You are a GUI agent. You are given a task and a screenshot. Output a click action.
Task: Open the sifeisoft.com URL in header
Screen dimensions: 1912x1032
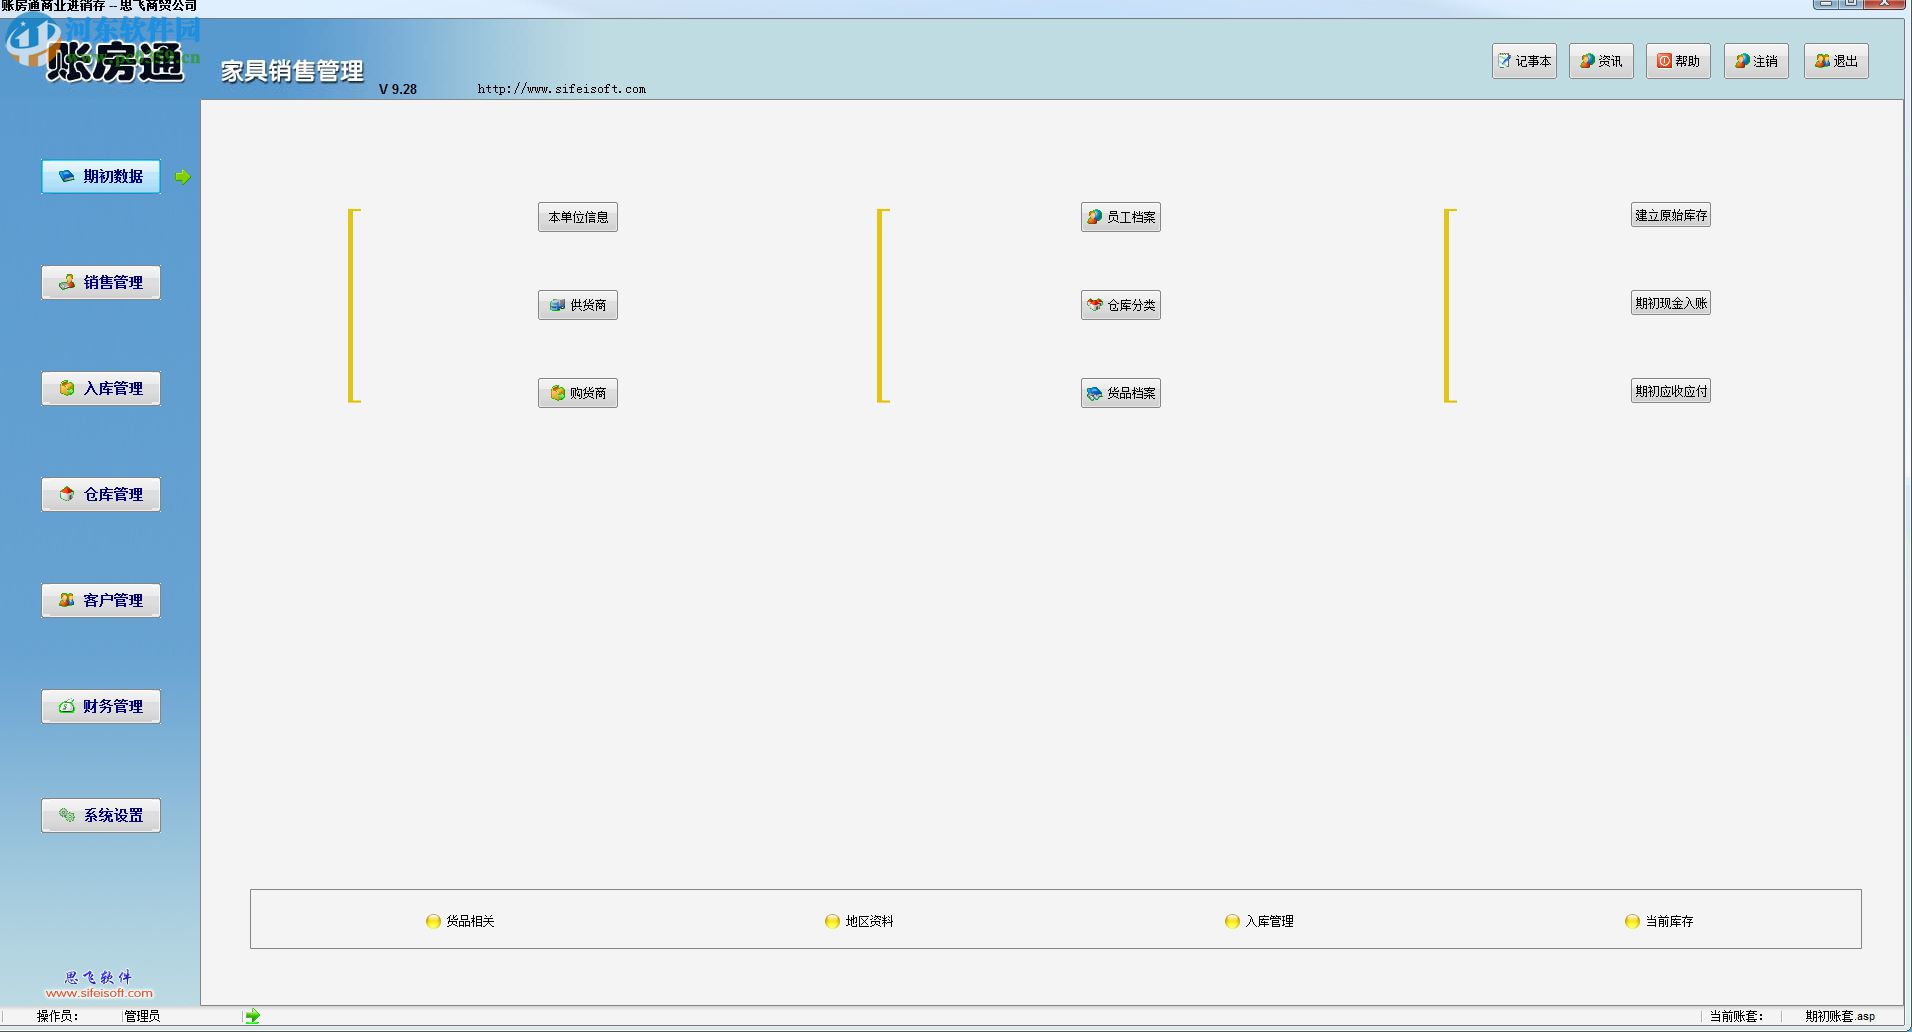pyautogui.click(x=562, y=89)
